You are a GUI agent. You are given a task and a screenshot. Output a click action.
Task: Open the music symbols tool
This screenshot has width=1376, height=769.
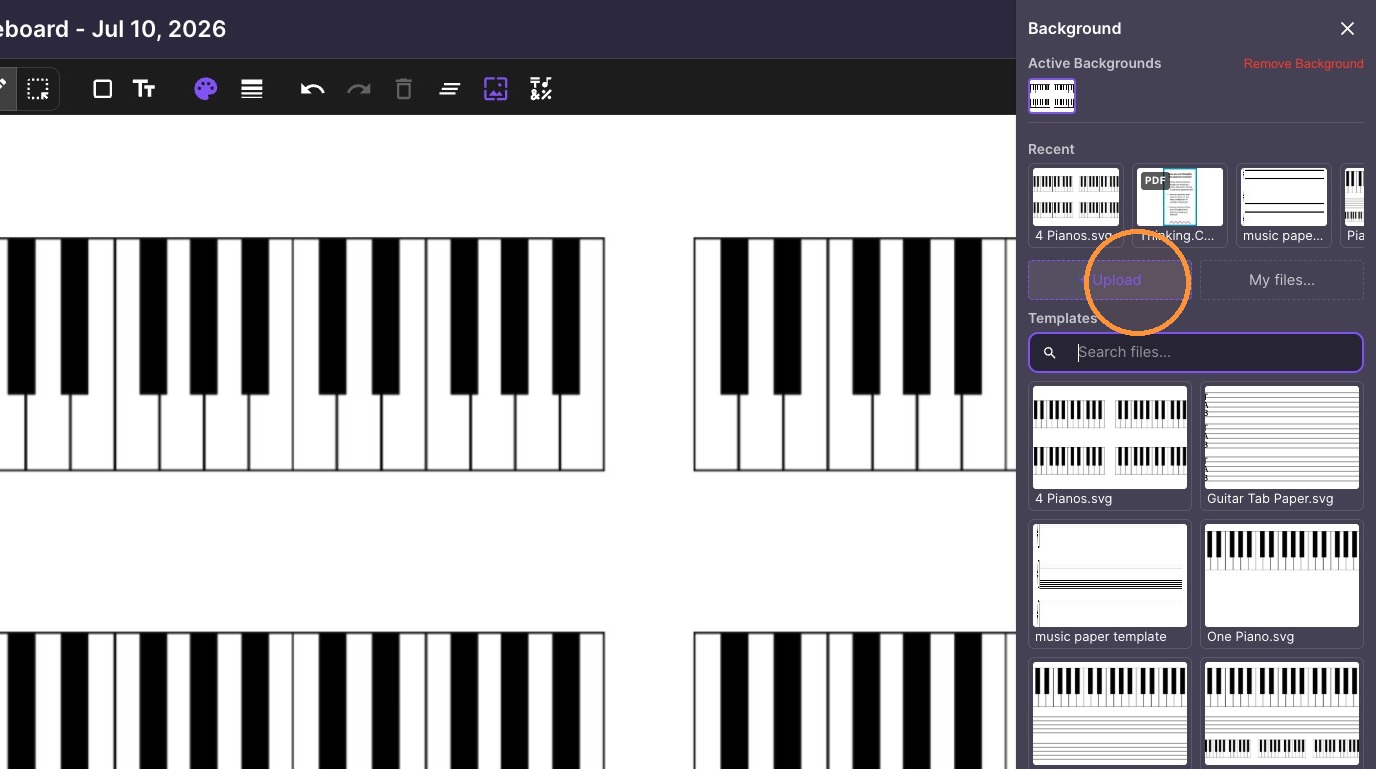click(541, 89)
